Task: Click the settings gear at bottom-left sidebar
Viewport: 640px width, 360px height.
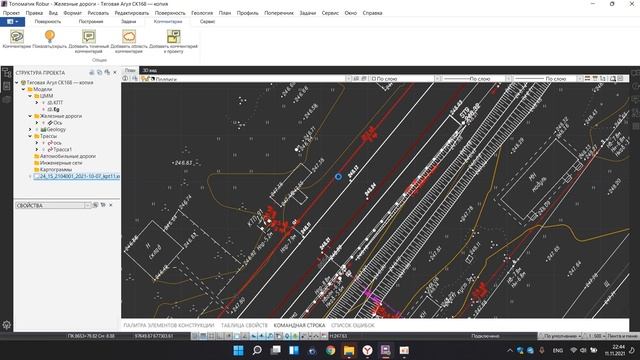Action: [x=7, y=325]
